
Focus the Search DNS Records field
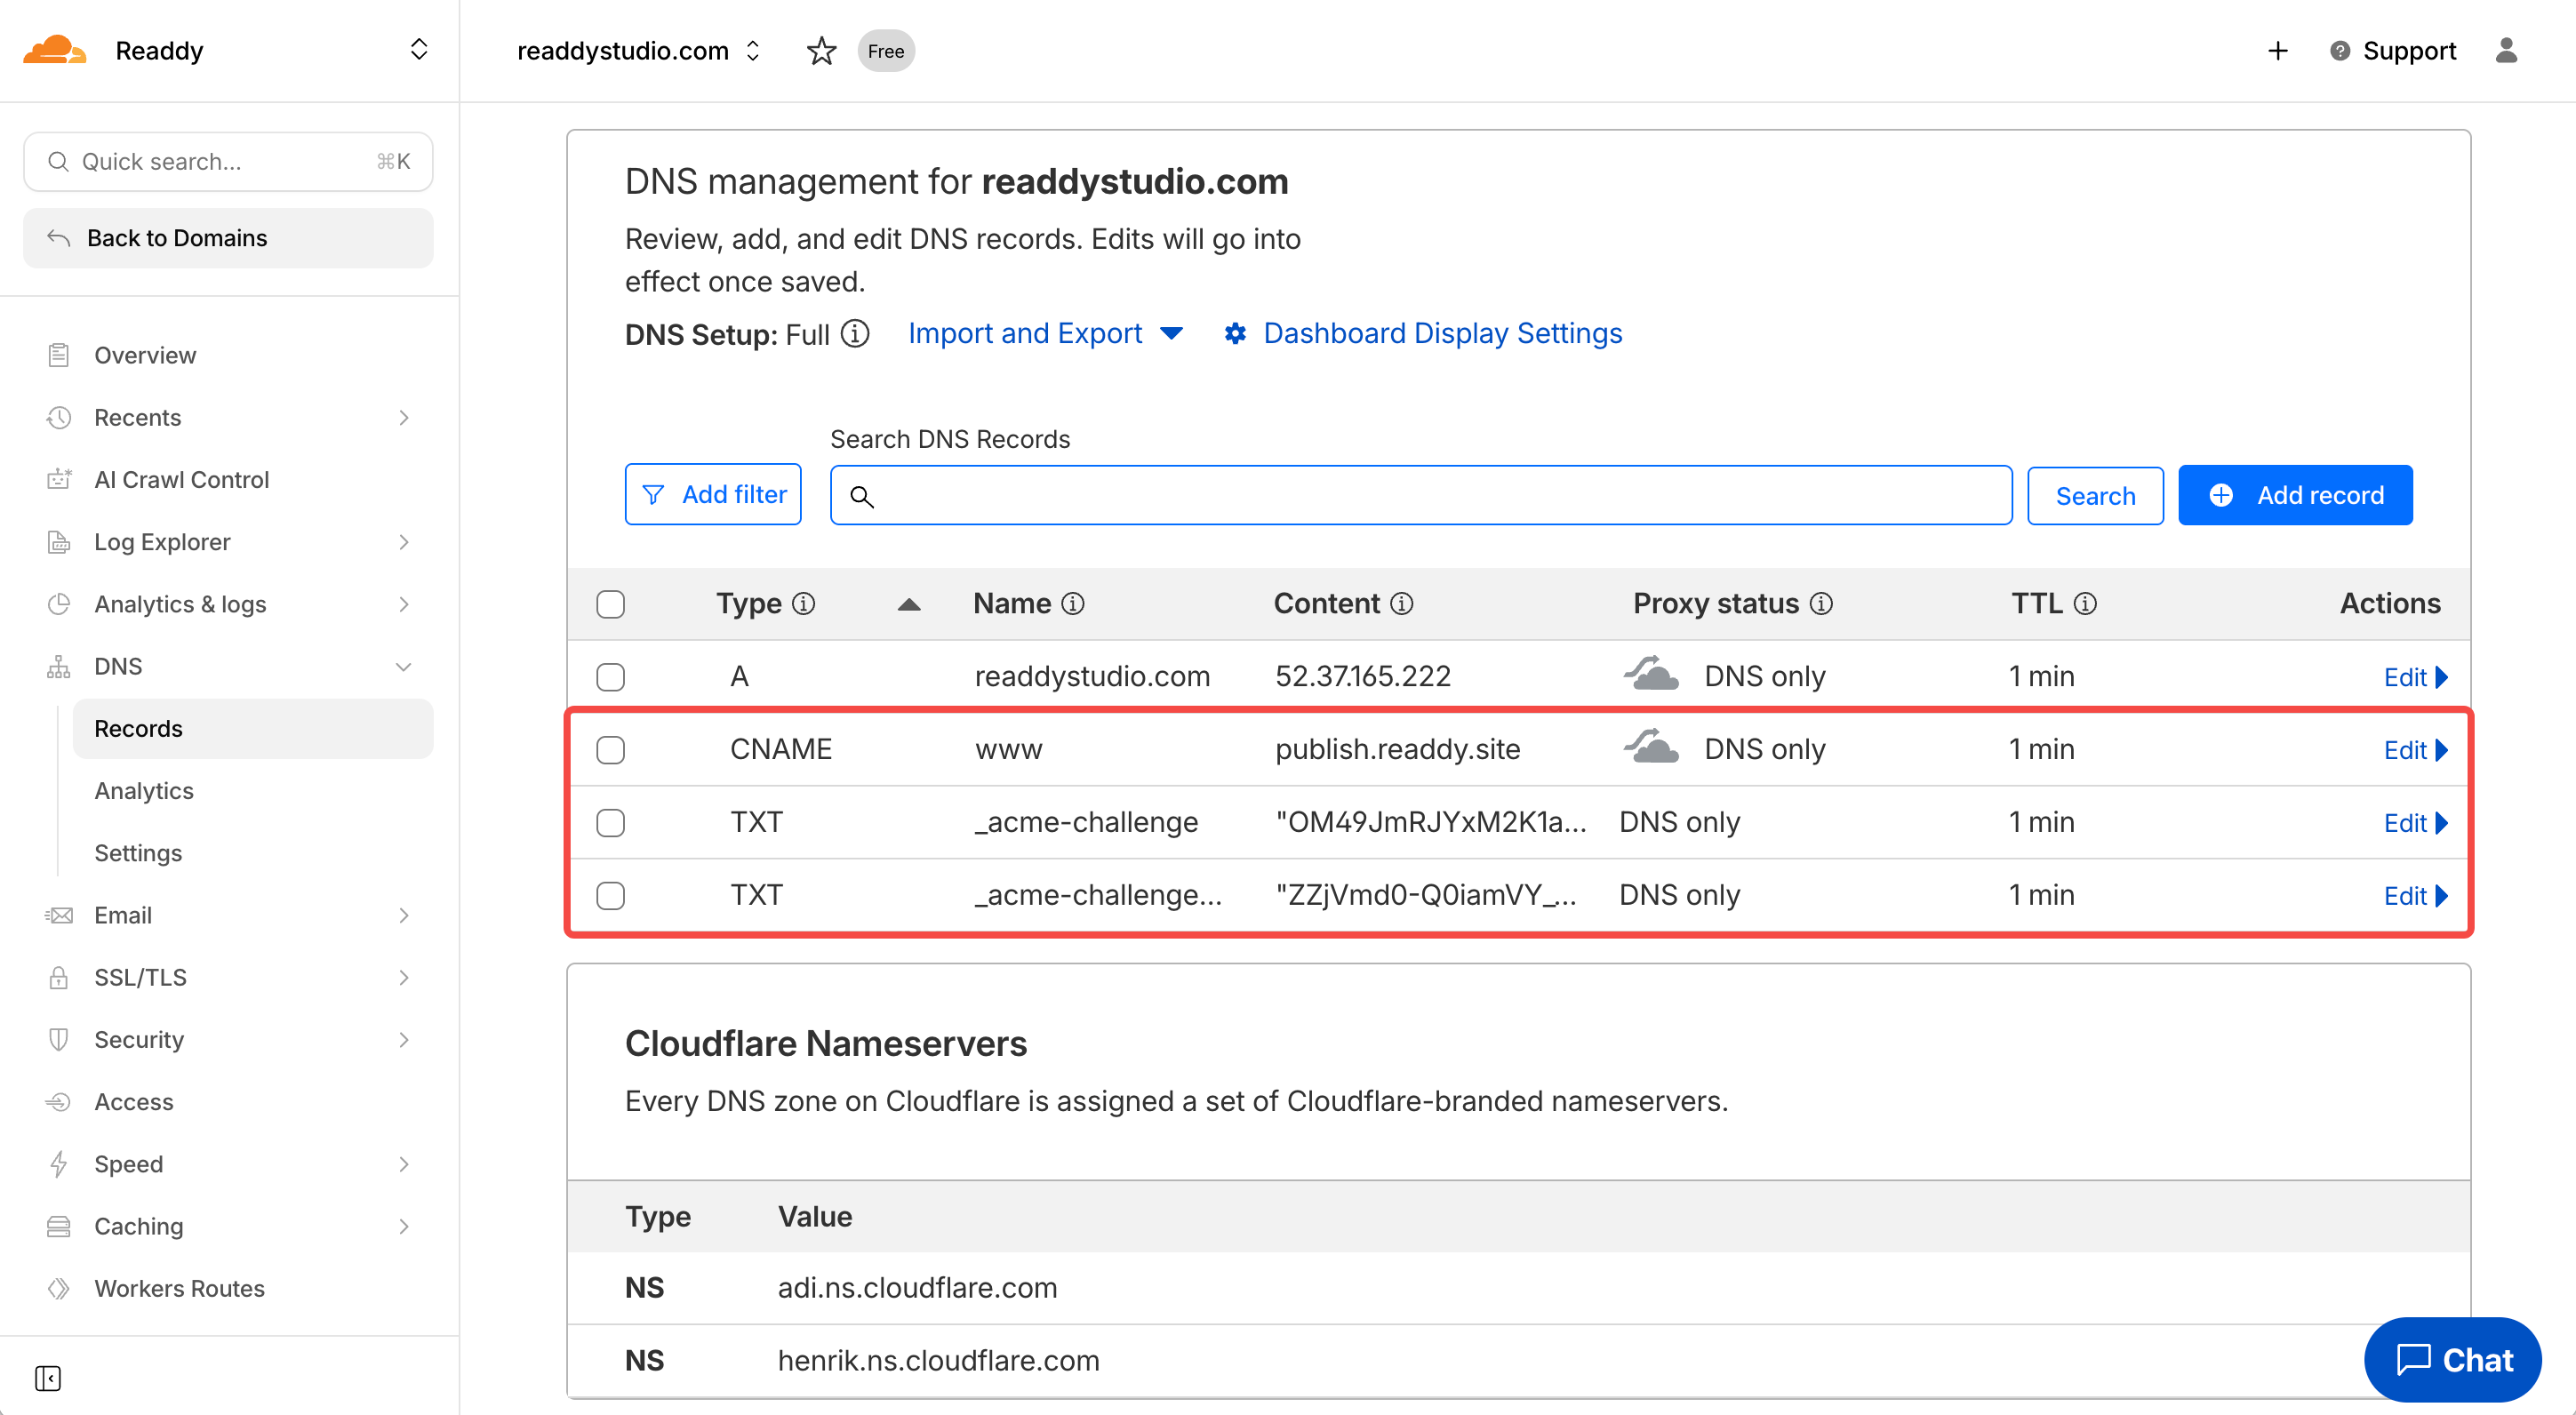[x=1420, y=495]
